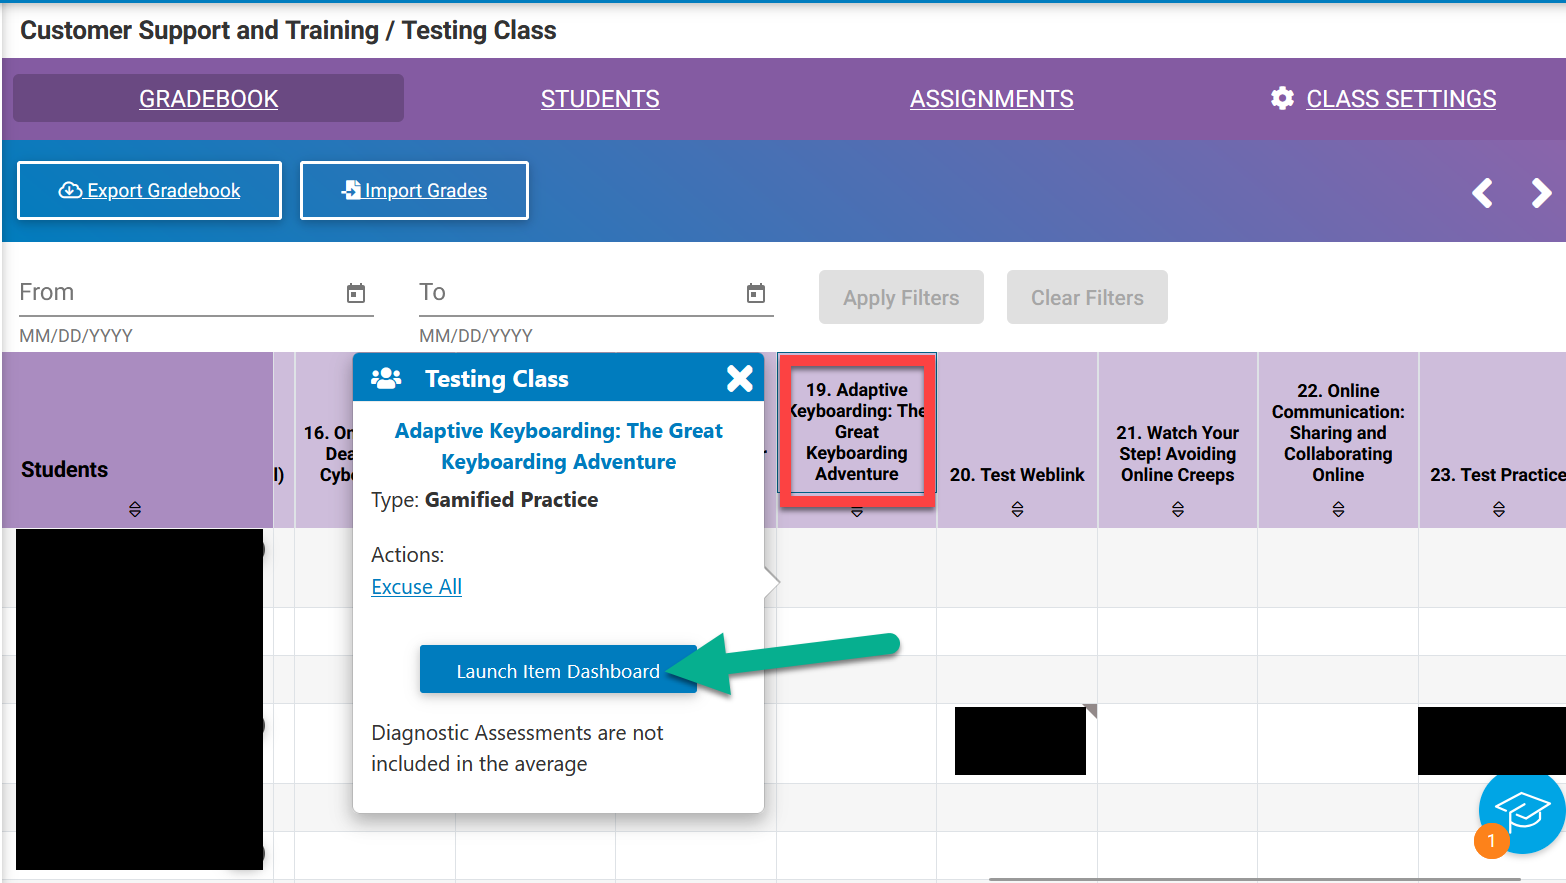Image resolution: width=1566 pixels, height=883 pixels.
Task: Launch the Item Dashboard
Action: [x=558, y=671]
